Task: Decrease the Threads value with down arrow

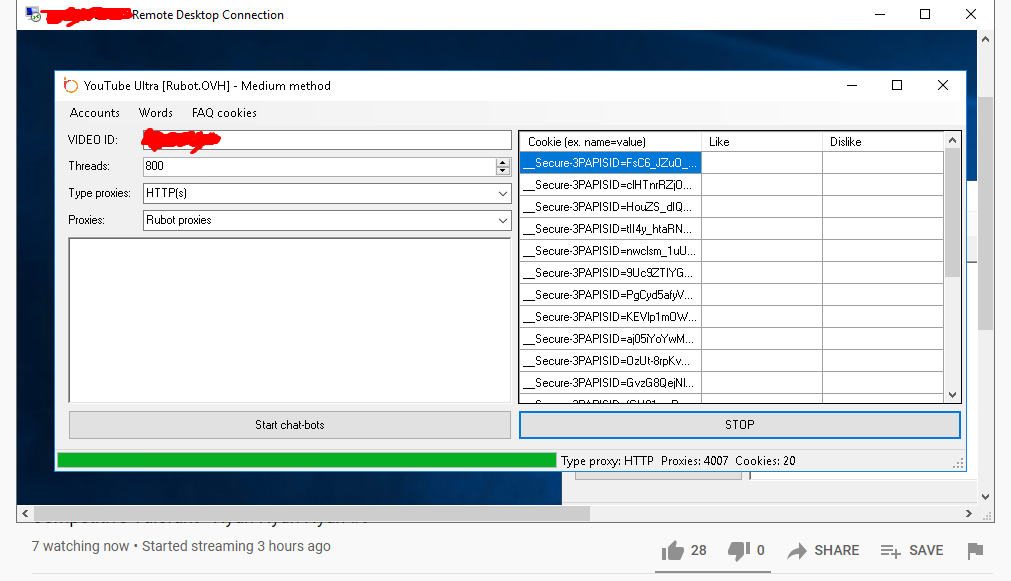Action: [x=503, y=171]
